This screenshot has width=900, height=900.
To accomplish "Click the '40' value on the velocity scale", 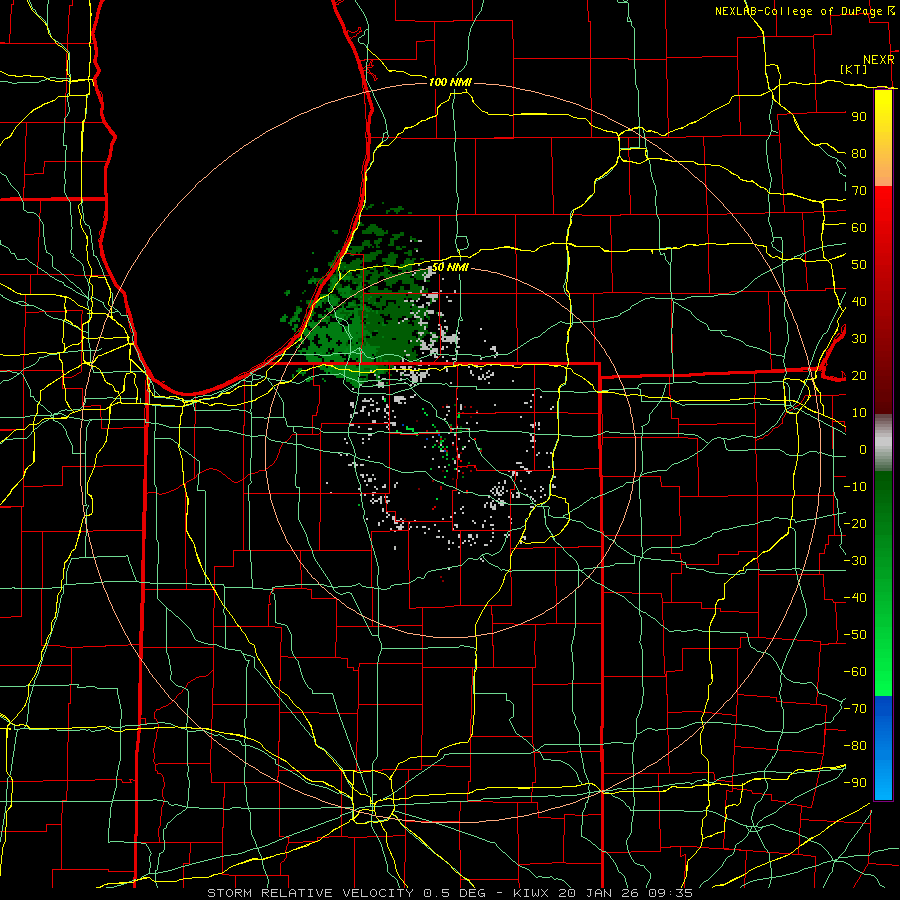I will pos(859,301).
